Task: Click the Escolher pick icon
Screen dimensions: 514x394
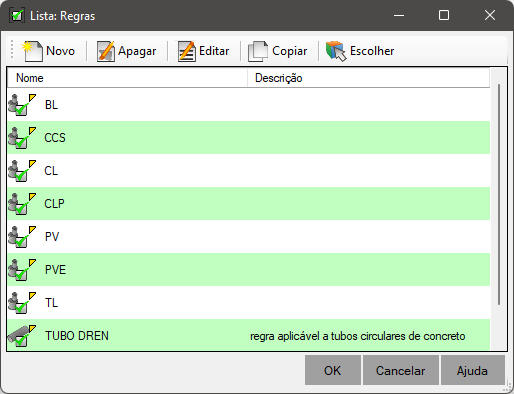Action: point(336,51)
